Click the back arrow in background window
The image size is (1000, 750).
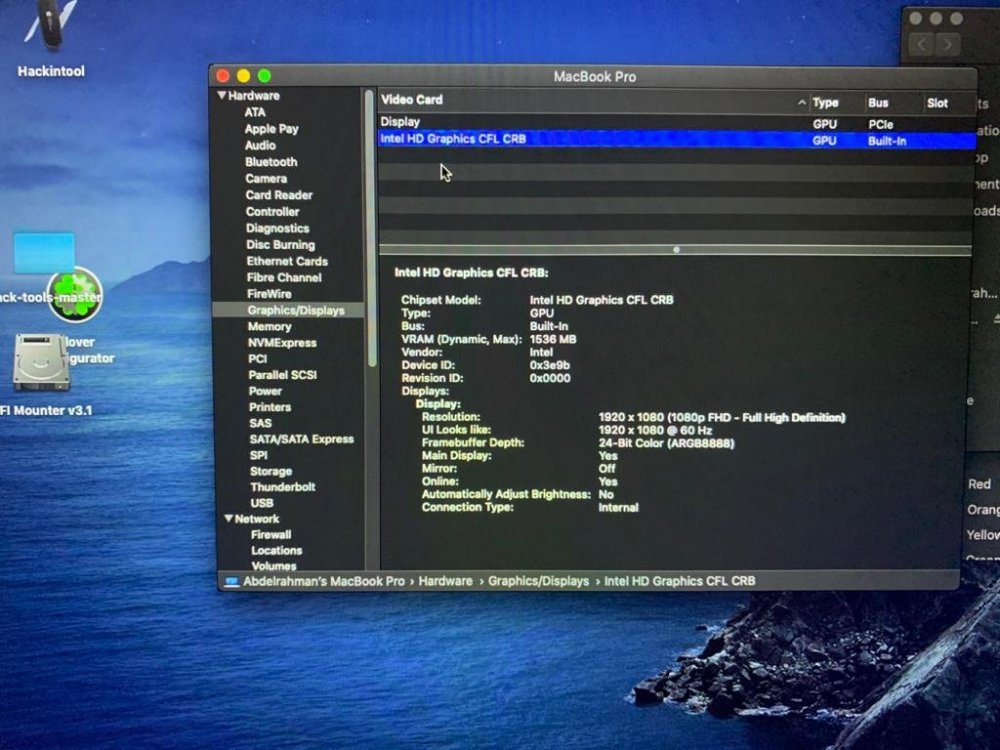(922, 44)
